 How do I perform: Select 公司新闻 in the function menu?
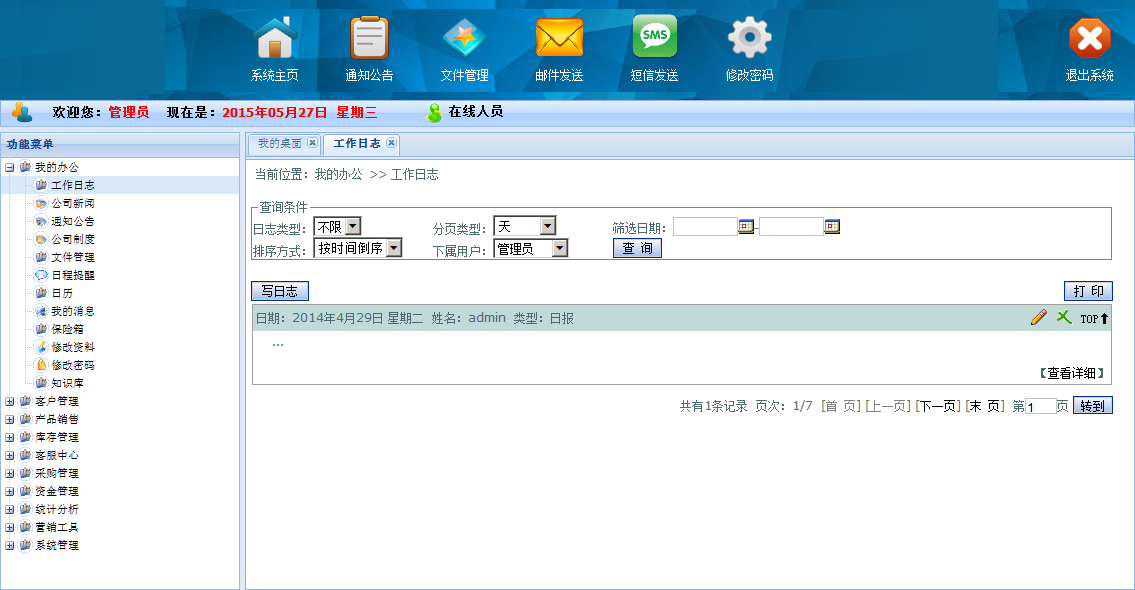(x=73, y=203)
